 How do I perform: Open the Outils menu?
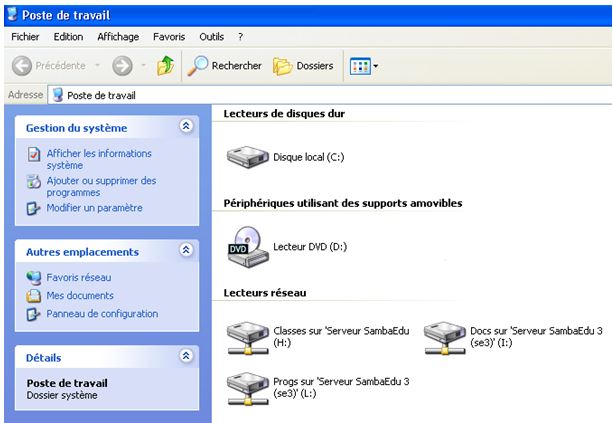click(x=212, y=37)
